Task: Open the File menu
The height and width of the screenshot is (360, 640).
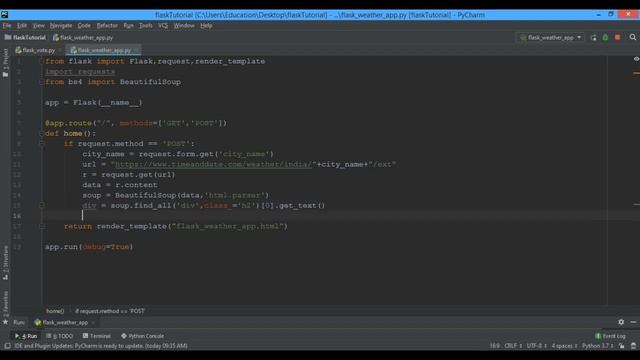Action: [7, 25]
